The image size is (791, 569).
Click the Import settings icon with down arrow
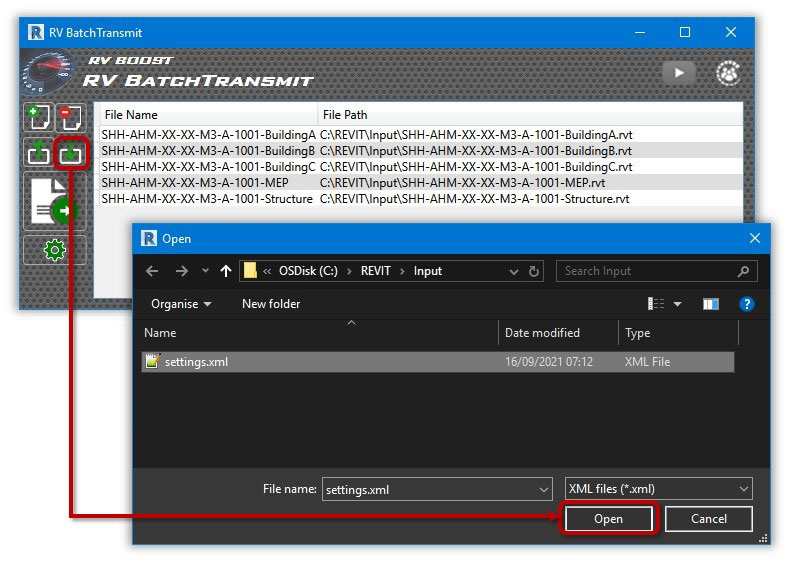[x=71, y=152]
